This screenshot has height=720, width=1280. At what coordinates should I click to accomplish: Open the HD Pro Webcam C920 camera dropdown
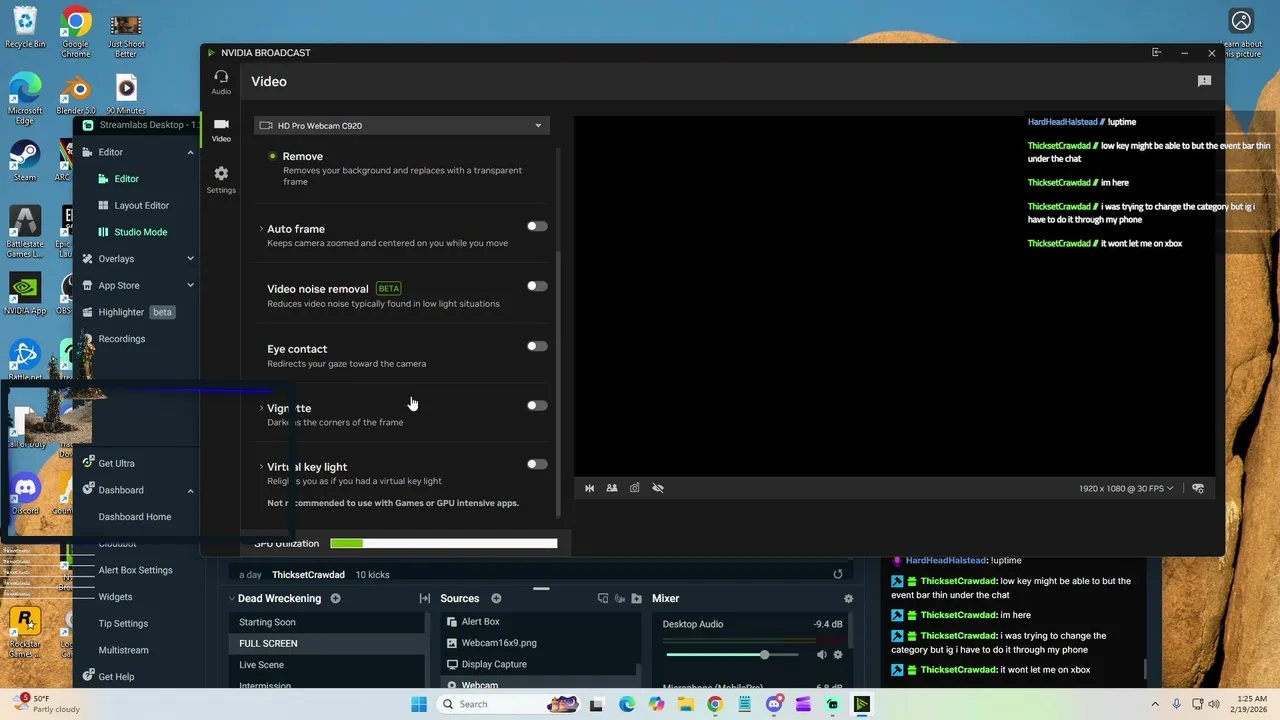(x=401, y=125)
